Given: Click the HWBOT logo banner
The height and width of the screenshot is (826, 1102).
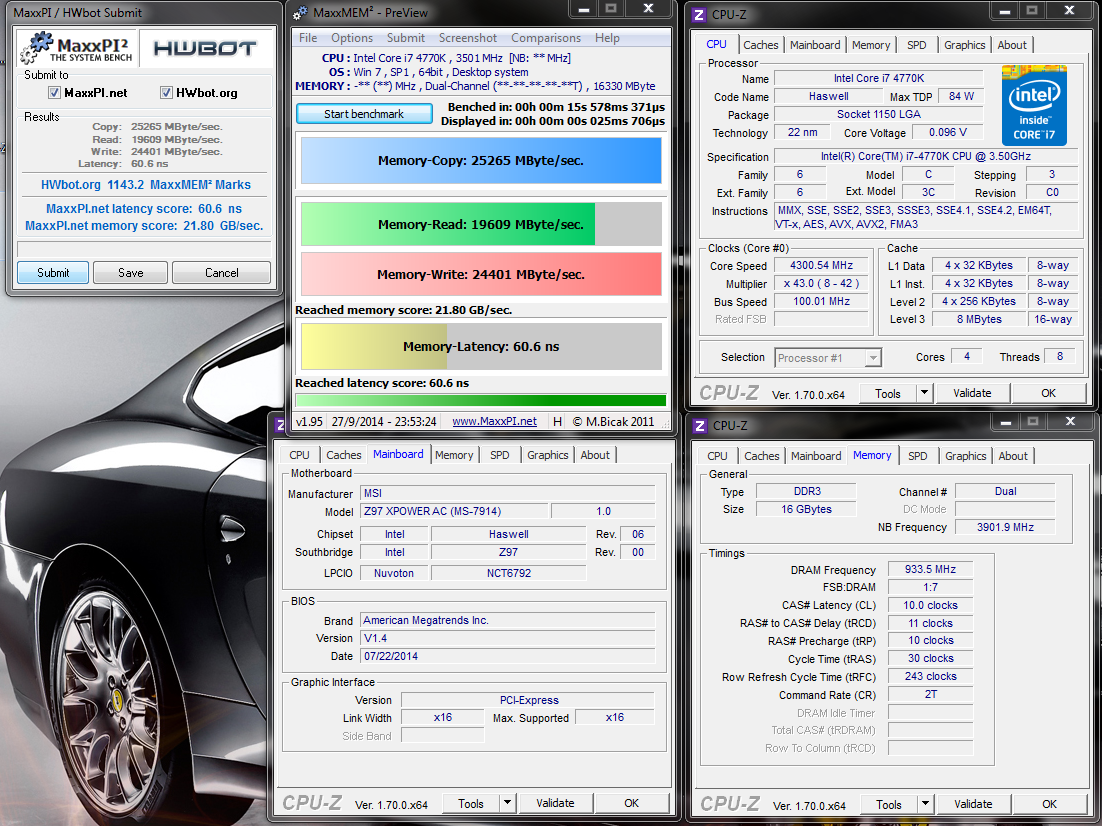Looking at the screenshot, I should [x=205, y=48].
